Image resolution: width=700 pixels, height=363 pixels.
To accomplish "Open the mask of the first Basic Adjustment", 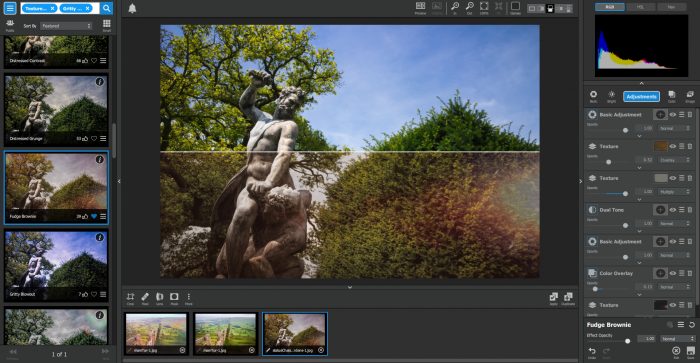I will [x=660, y=115].
